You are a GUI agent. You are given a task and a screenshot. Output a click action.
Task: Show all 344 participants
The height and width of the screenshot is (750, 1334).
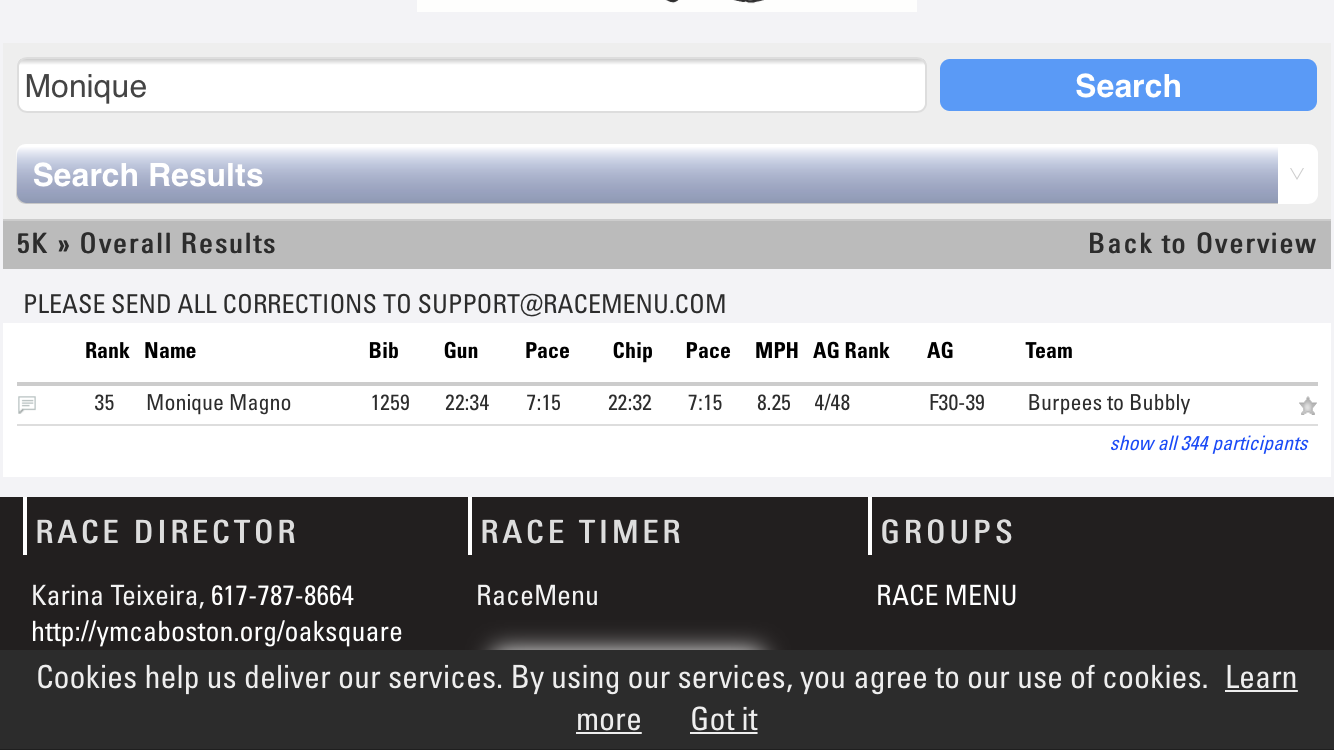[1208, 443]
